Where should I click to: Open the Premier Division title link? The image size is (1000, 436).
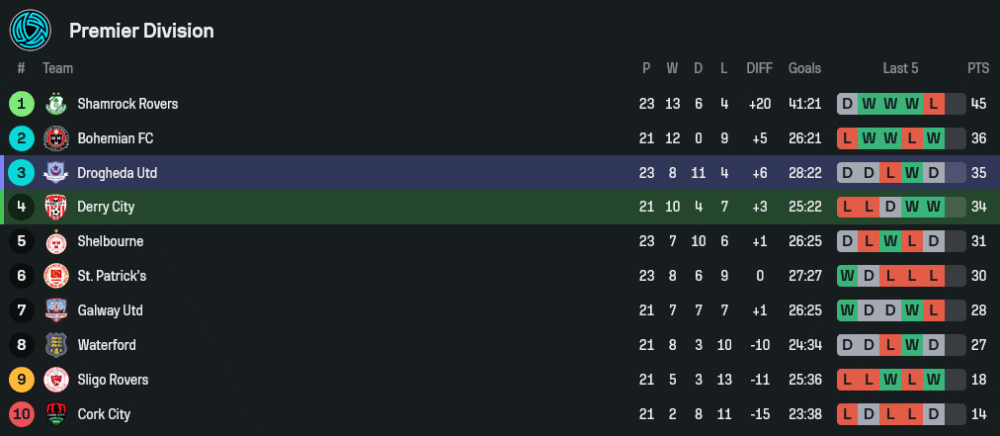(141, 31)
